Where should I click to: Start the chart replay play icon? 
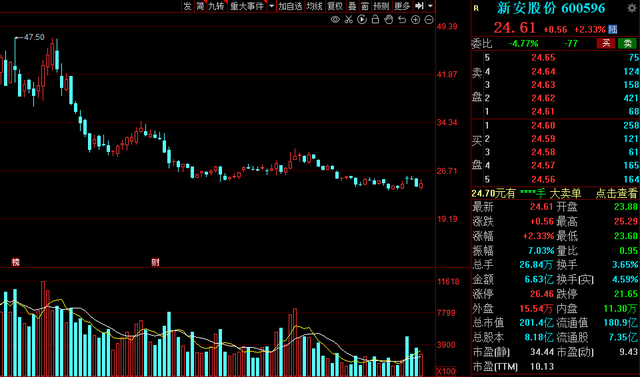point(362,19)
